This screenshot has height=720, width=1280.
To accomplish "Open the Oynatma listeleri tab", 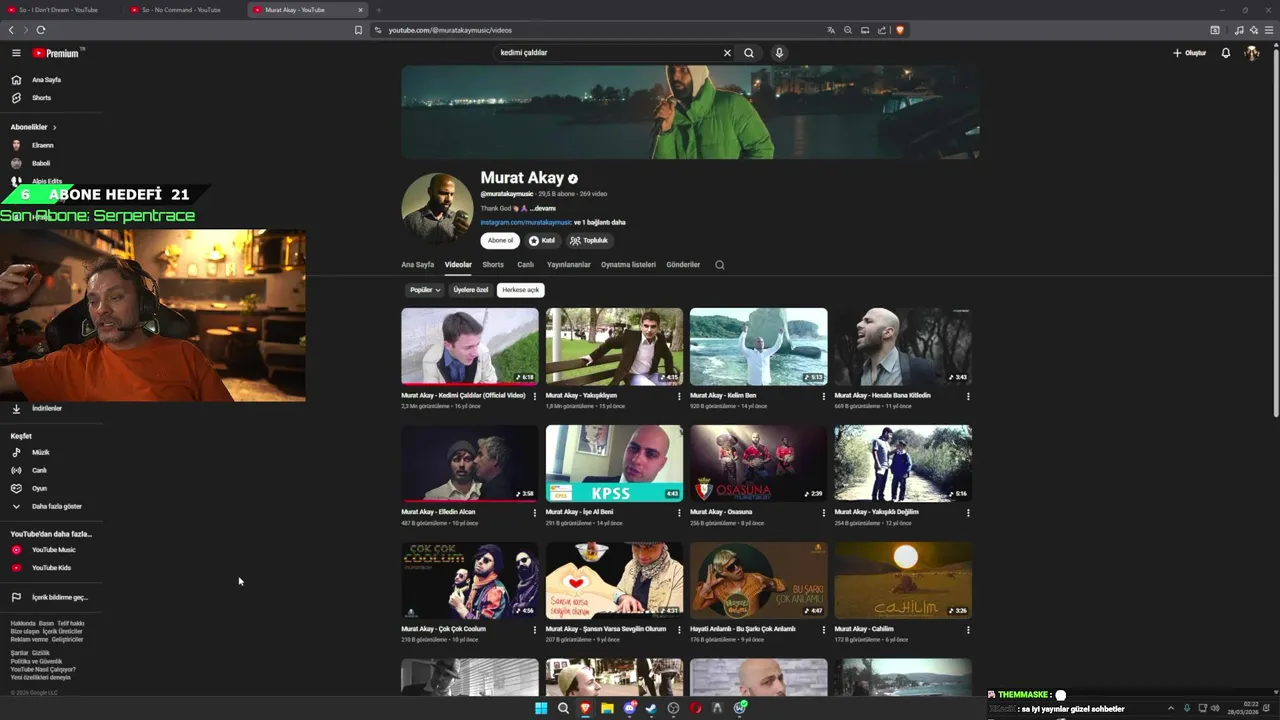I will click(628, 265).
